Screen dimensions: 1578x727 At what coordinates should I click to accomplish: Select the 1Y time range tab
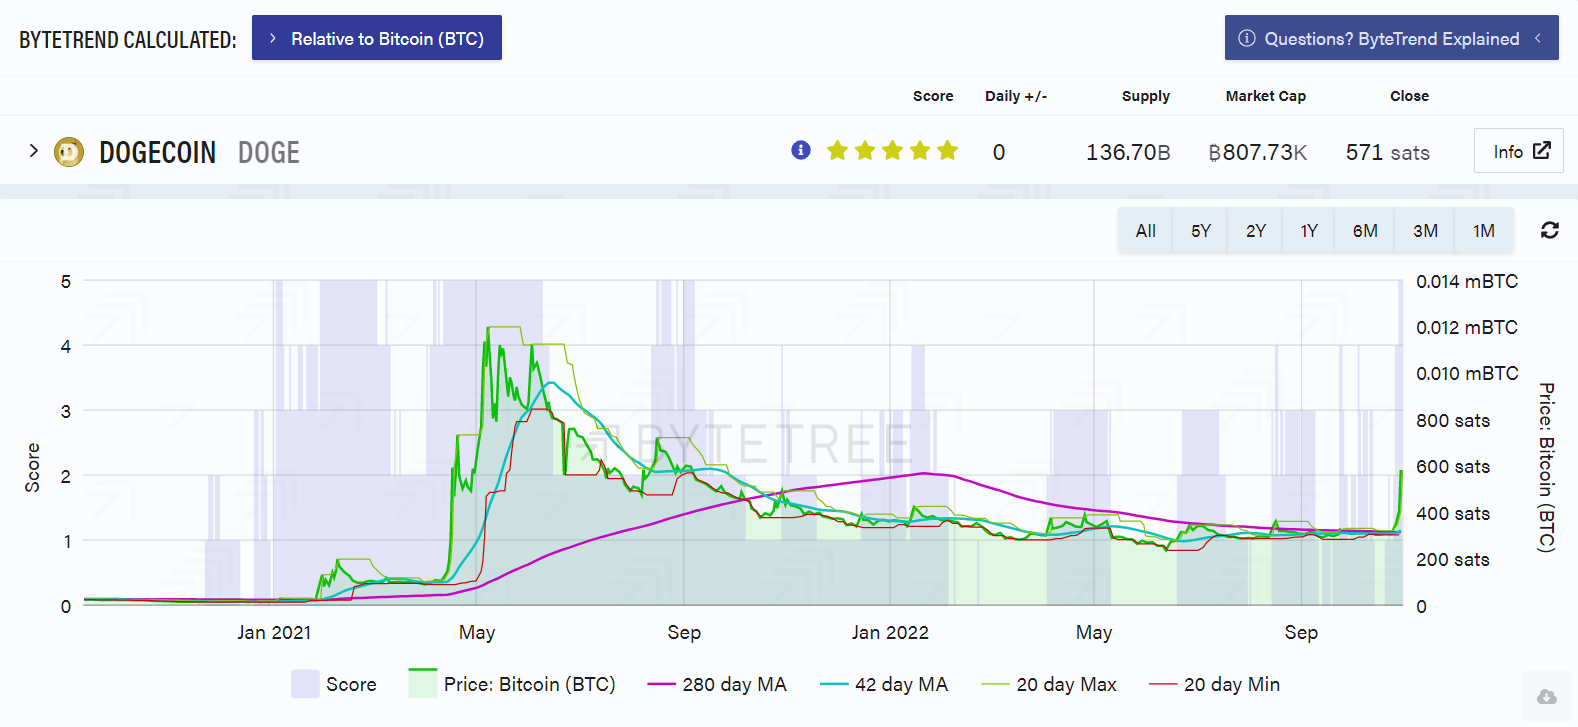pyautogui.click(x=1309, y=231)
